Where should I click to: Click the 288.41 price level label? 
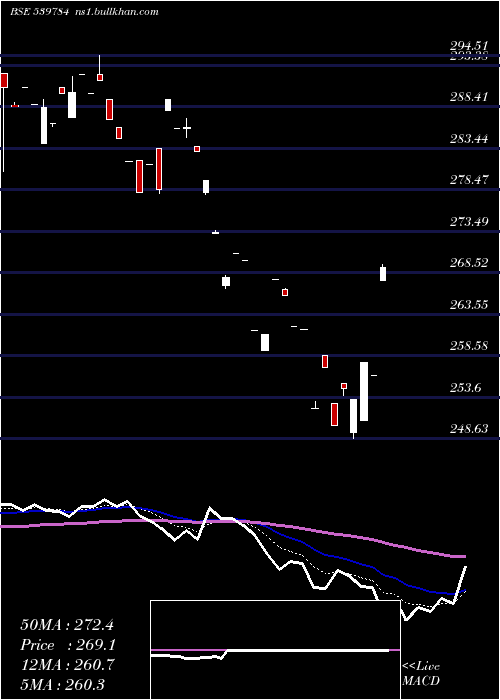(x=469, y=96)
